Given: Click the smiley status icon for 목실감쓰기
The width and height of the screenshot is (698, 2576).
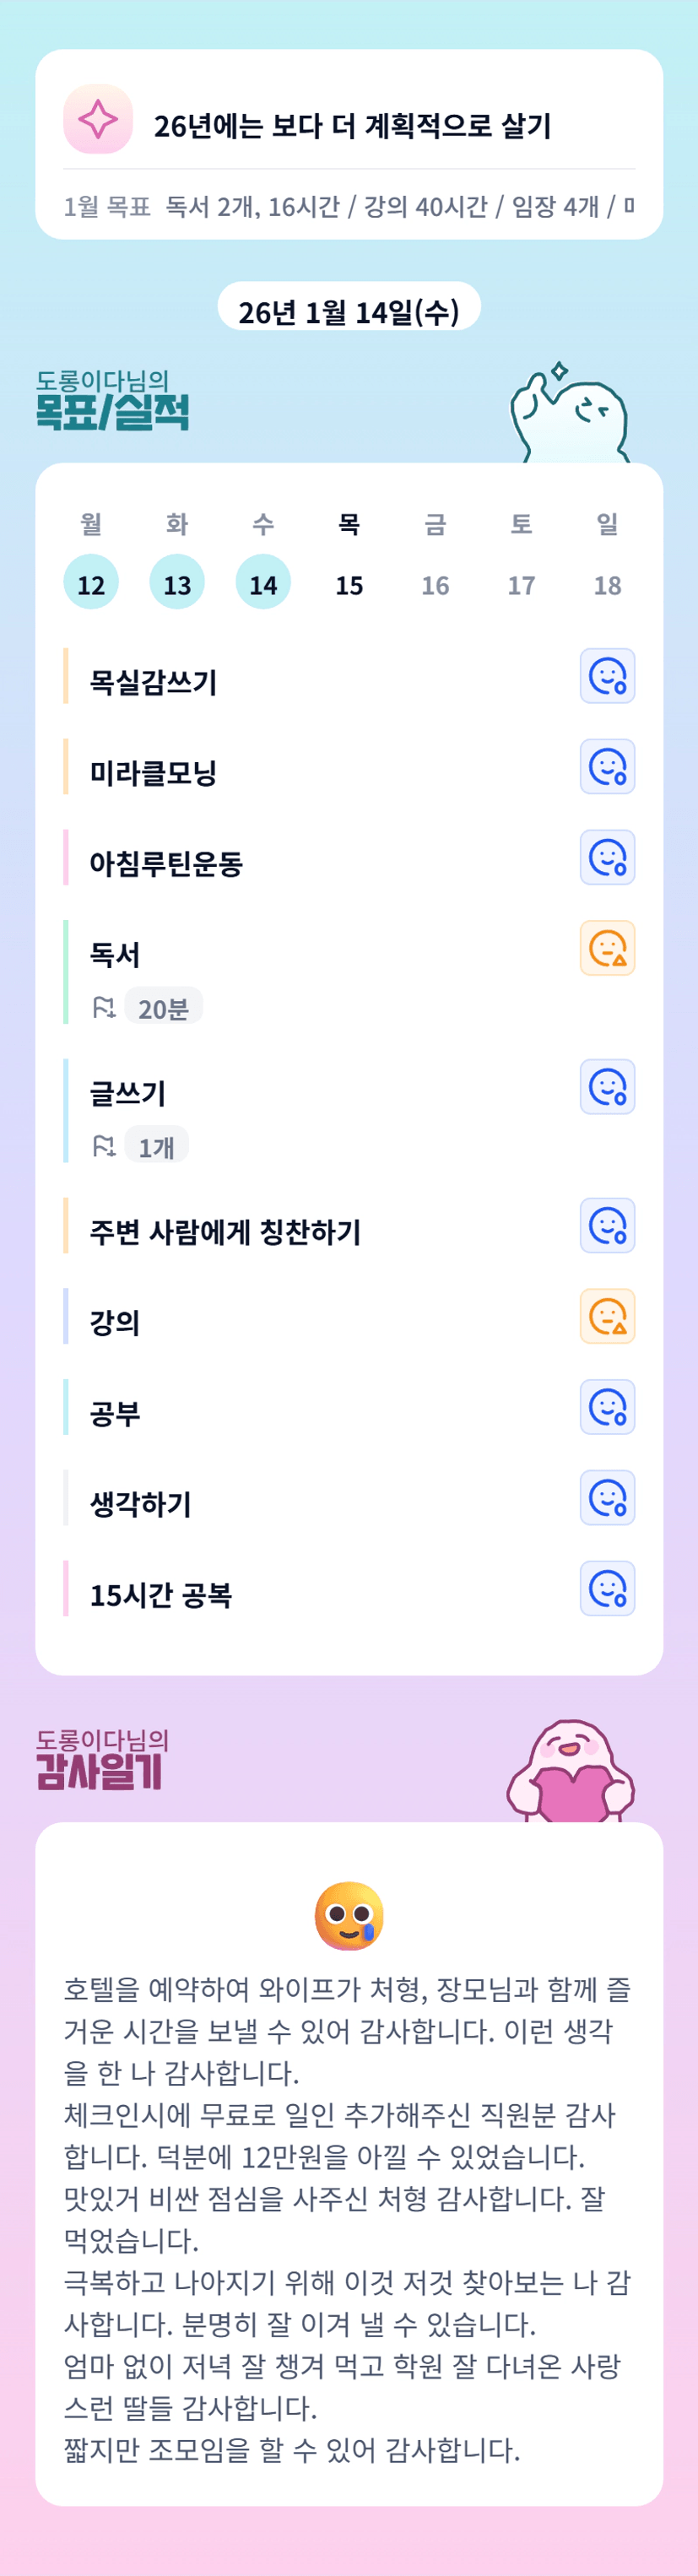Looking at the screenshot, I should point(607,676).
